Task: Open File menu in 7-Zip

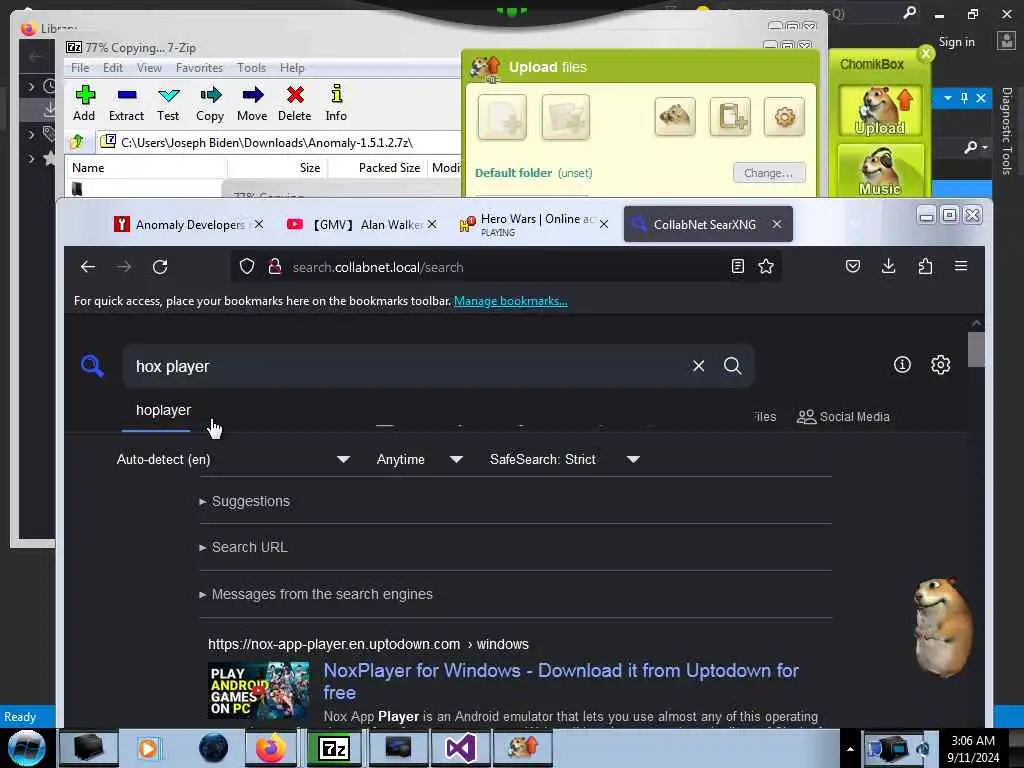Action: 80,68
